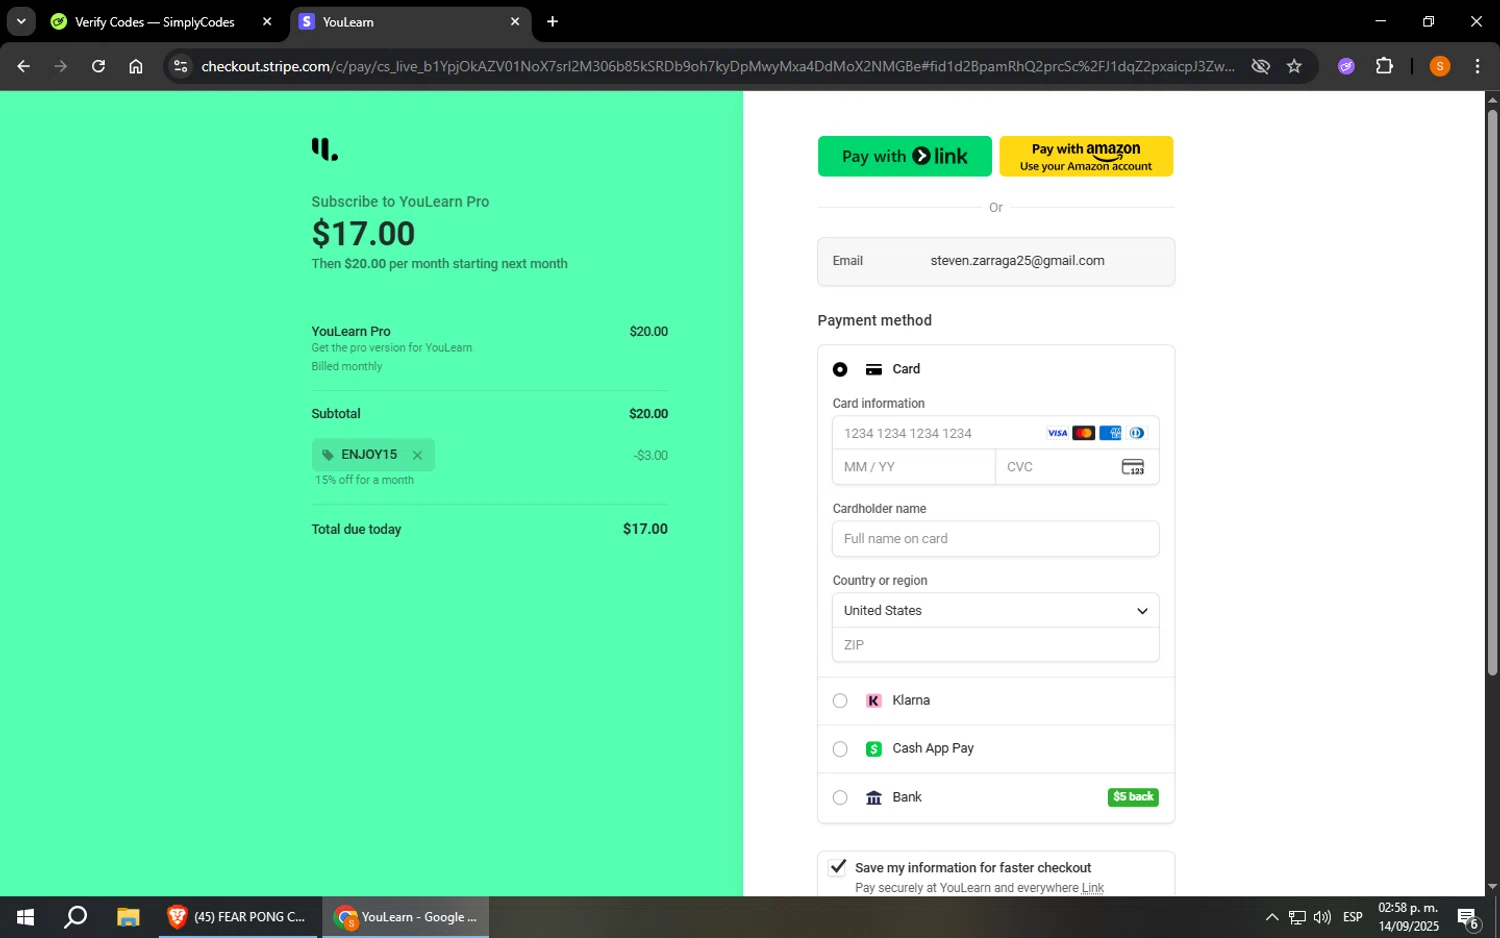Image resolution: width=1500 pixels, height=938 pixels.
Task: Open the tab search dropdown
Action: click(20, 22)
